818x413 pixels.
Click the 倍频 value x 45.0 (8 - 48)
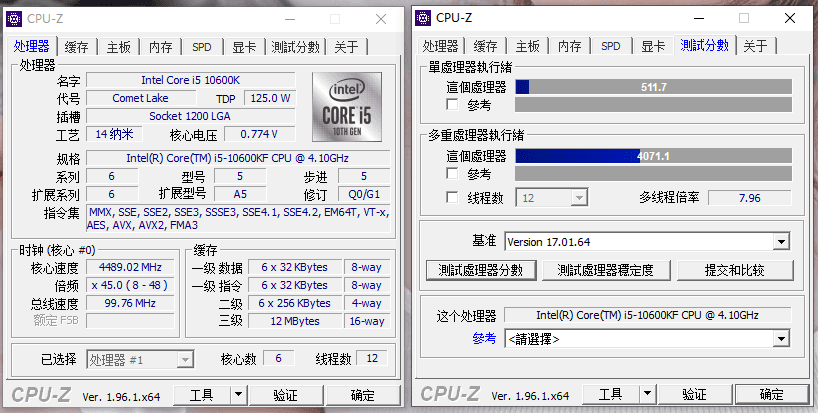coord(130,285)
